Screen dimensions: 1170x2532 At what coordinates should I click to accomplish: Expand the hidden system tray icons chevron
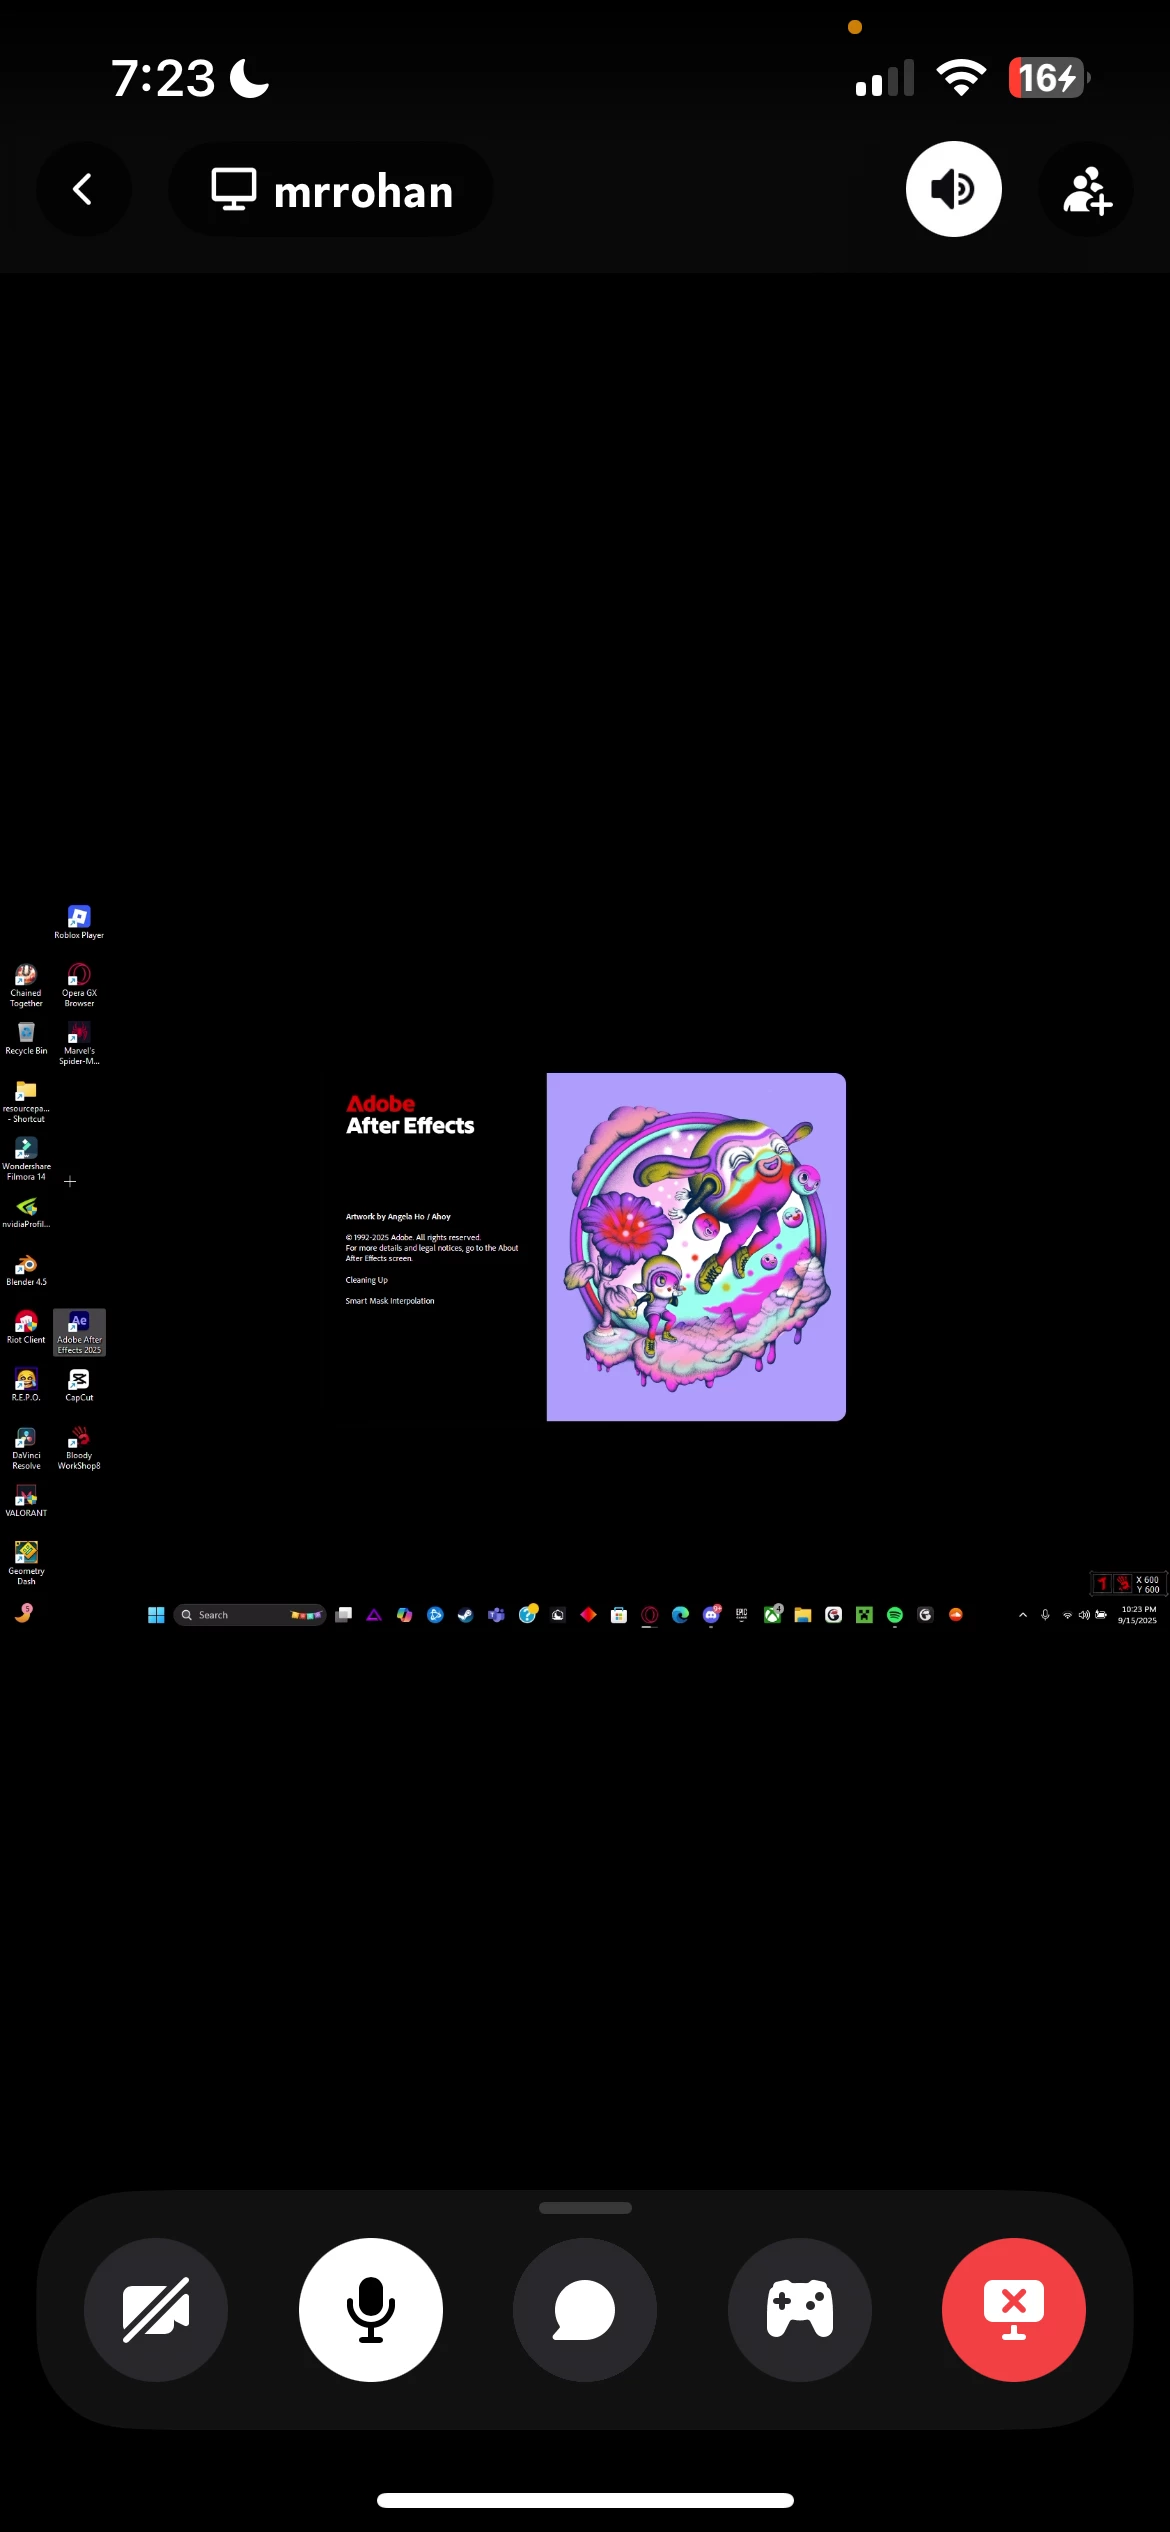pos(1023,1615)
